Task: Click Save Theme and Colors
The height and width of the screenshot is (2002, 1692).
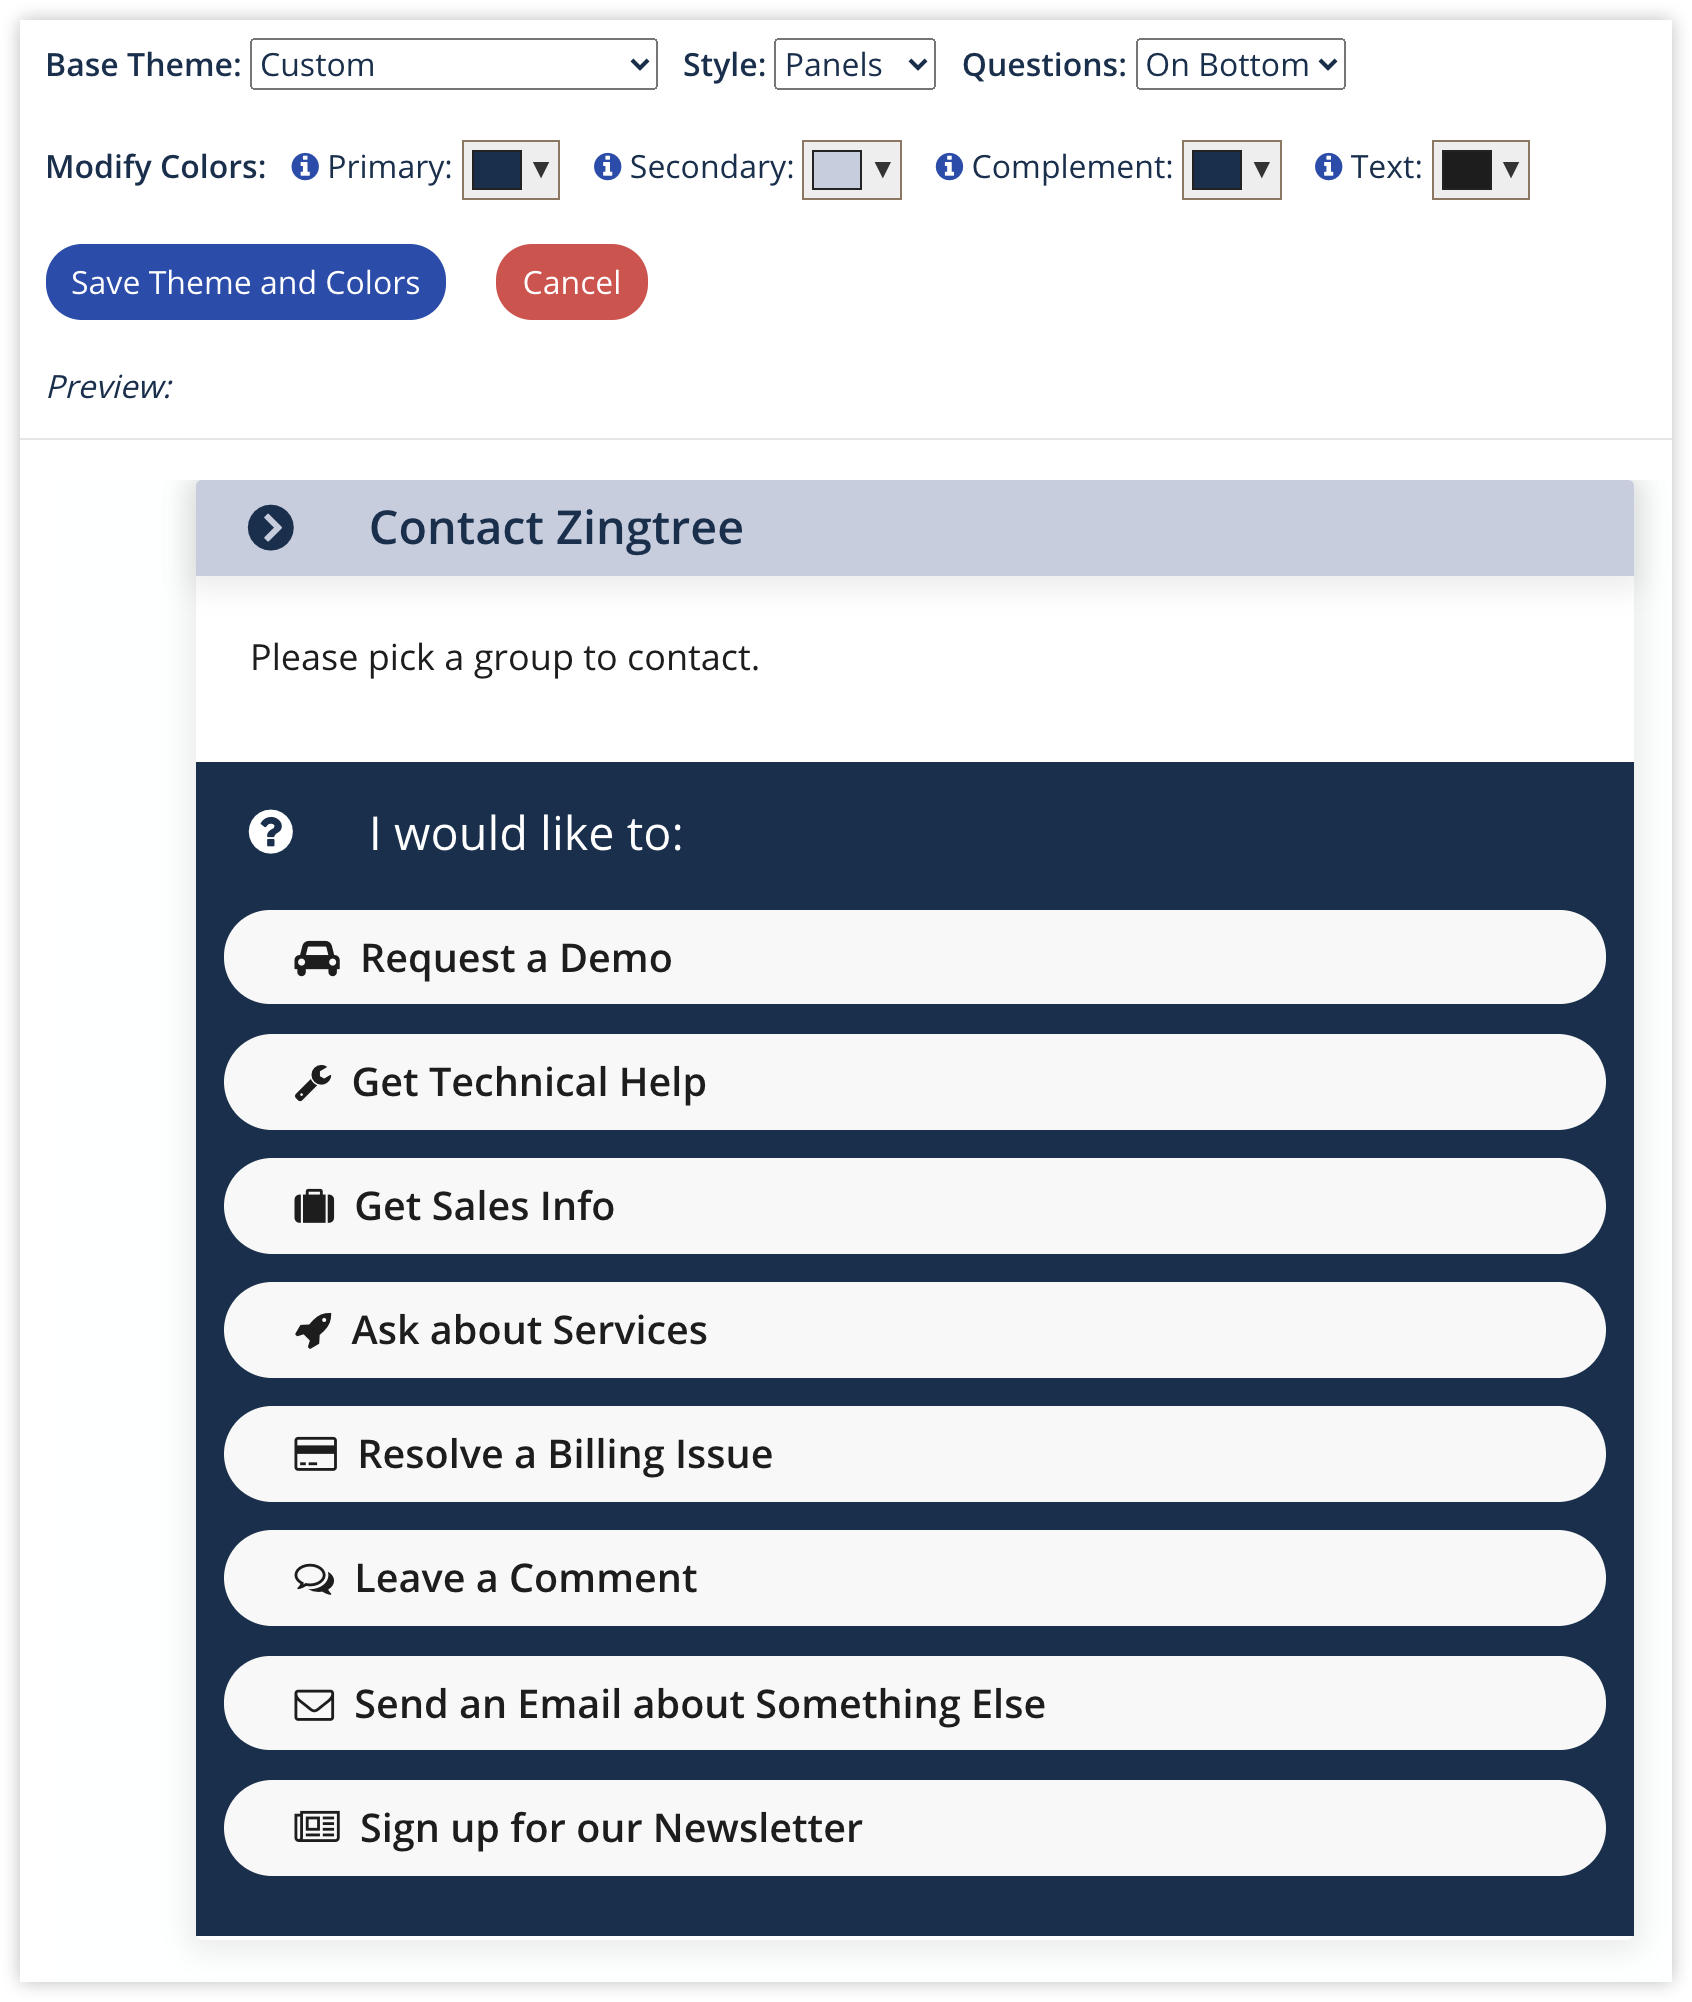Action: coord(245,282)
